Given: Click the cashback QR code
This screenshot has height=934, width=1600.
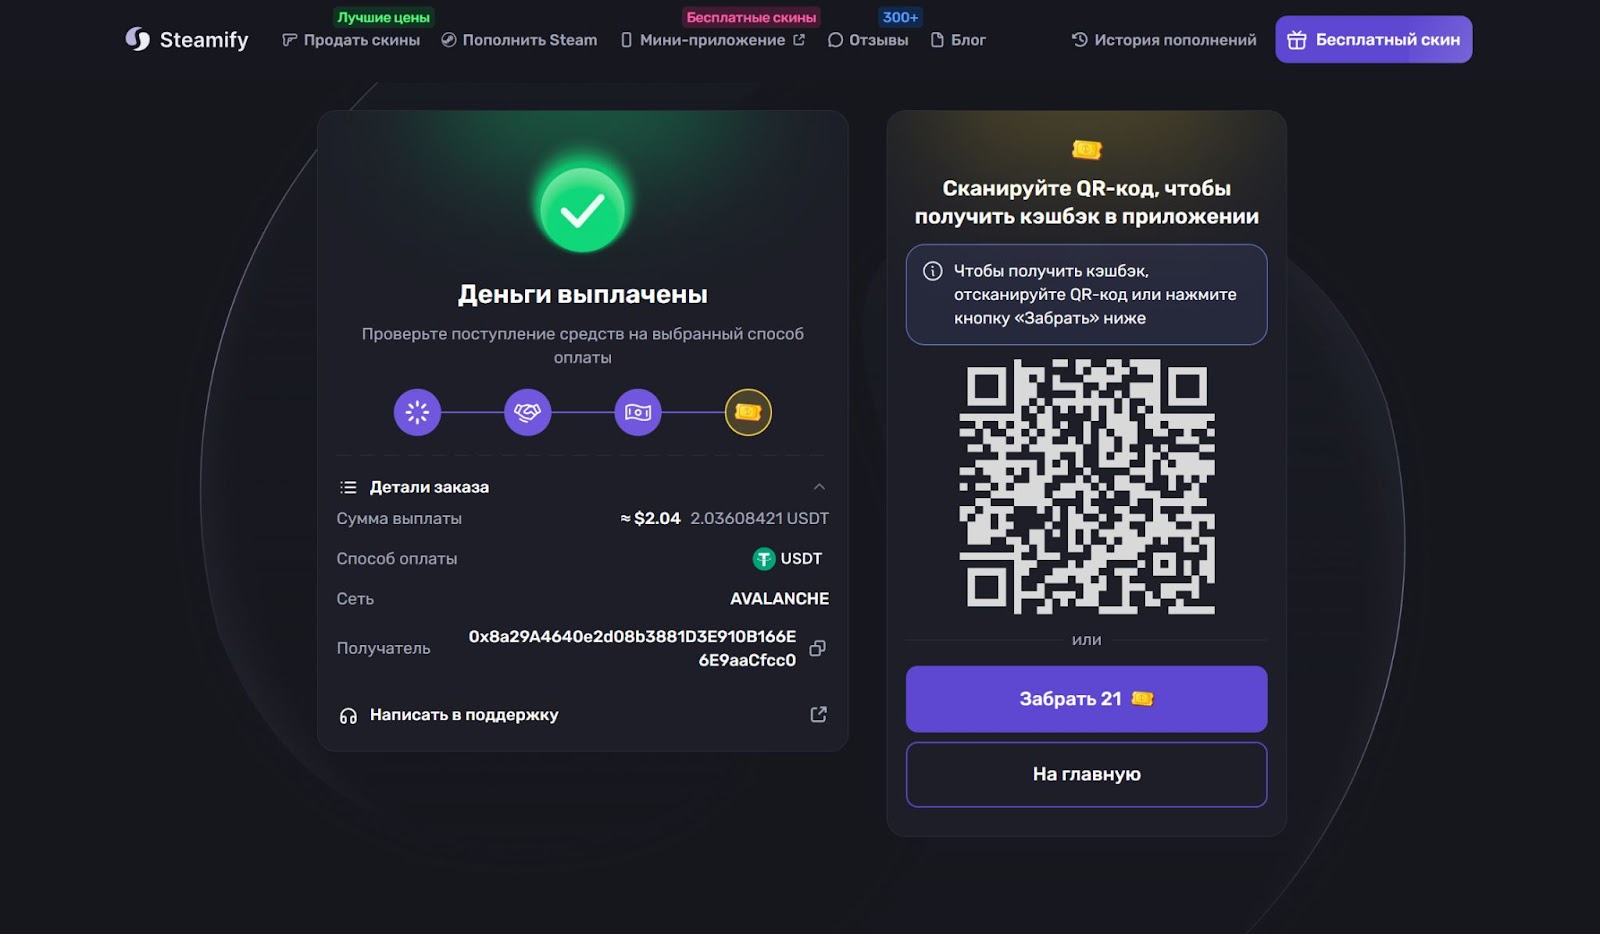Looking at the screenshot, I should tap(1086, 486).
